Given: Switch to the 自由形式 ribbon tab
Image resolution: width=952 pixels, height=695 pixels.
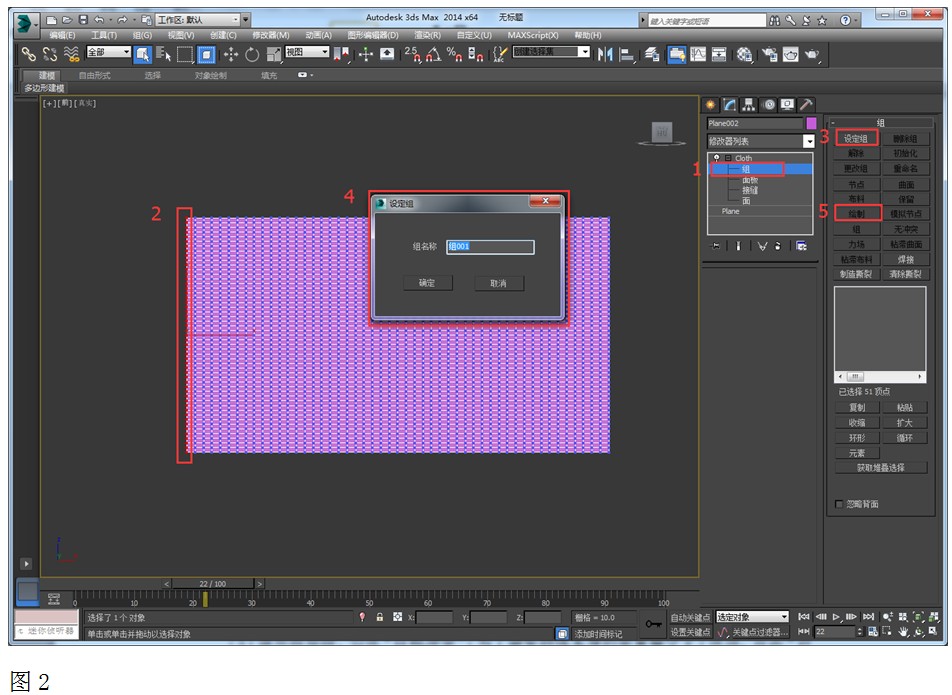Looking at the screenshot, I should tap(95, 75).
